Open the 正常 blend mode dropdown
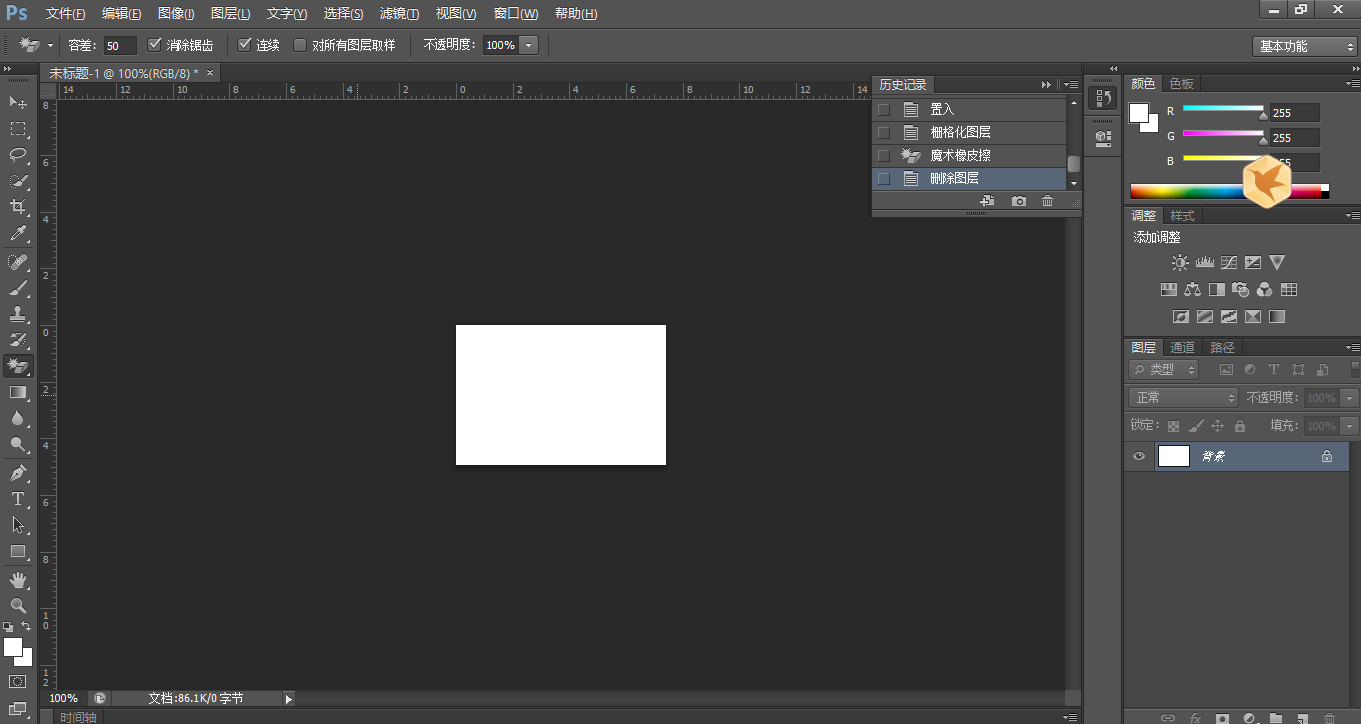The image size is (1361, 724). pos(1184,398)
